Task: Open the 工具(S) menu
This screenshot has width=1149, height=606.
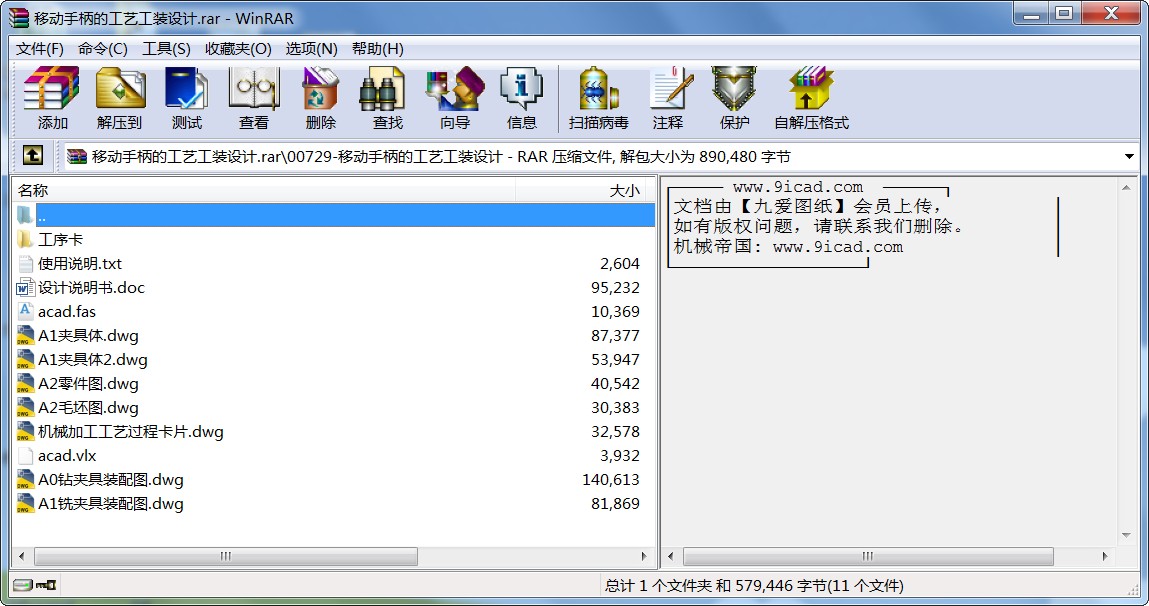Action: click(166, 48)
